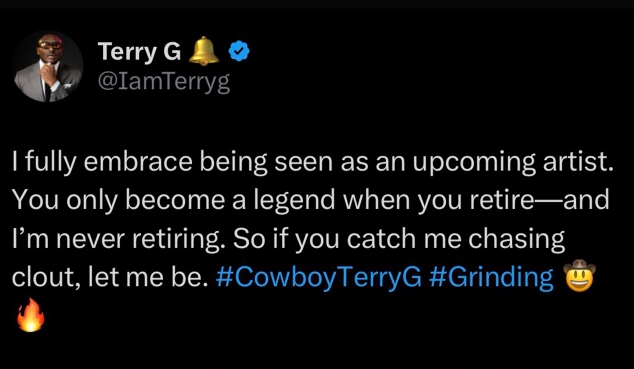Click the fire emoji below the tweet
This screenshot has width=634, height=369.
pos(30,316)
